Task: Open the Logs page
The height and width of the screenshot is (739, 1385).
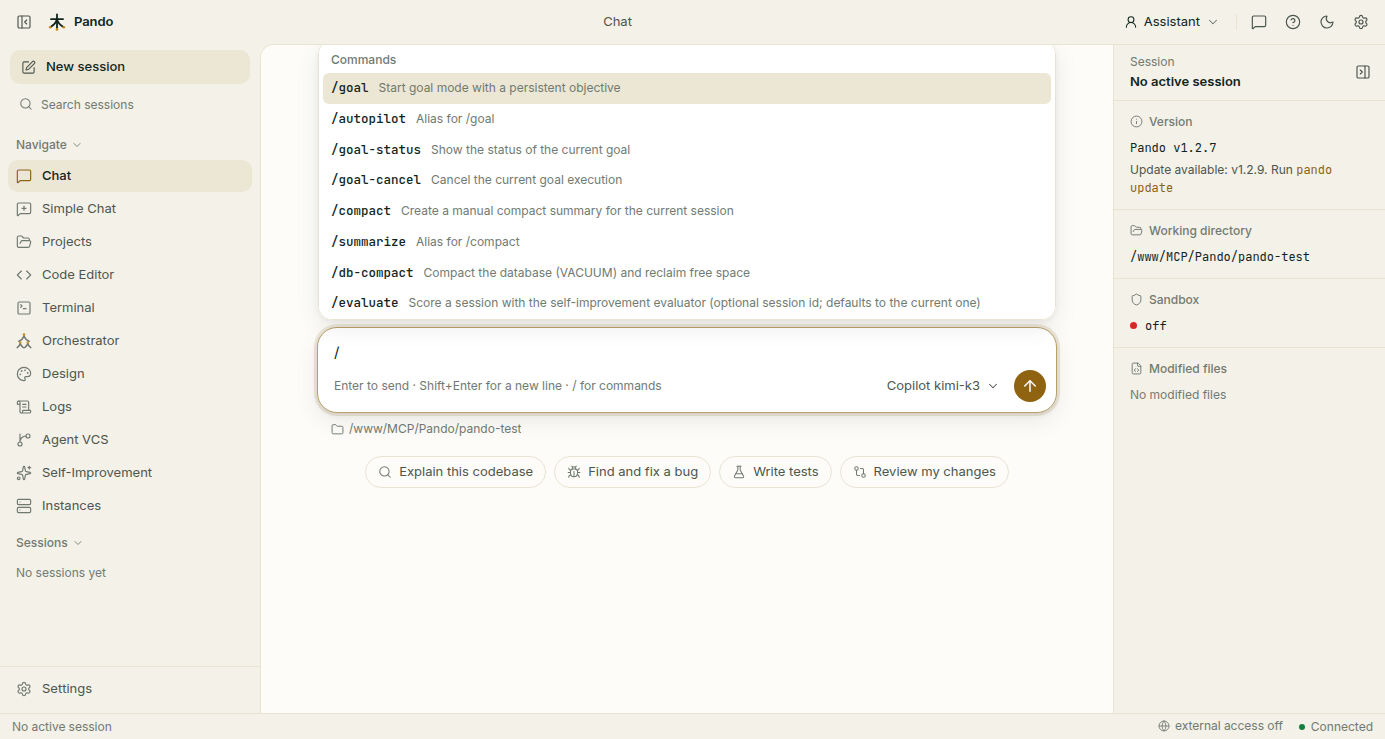Action: click(130, 407)
